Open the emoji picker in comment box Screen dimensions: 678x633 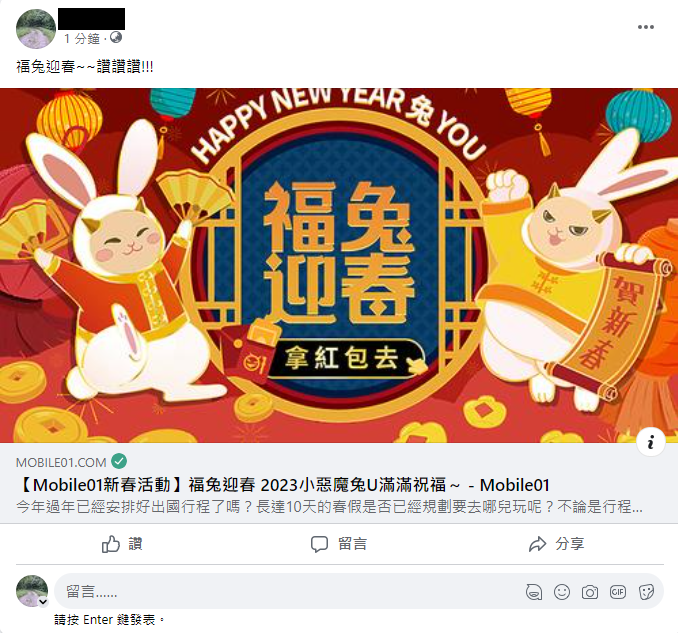coord(562,592)
